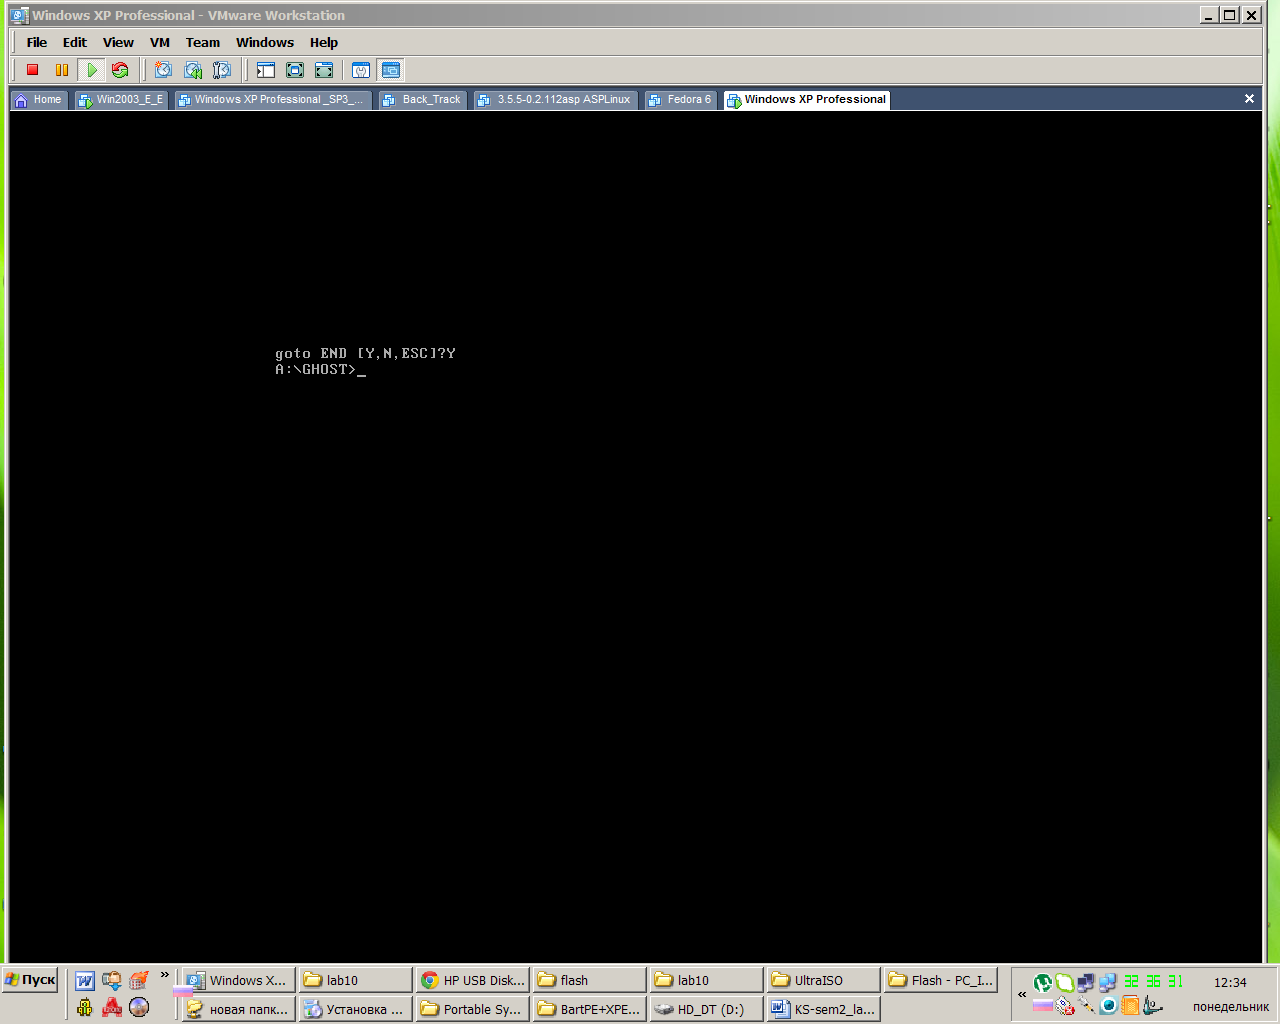The image size is (1280, 1024).
Task: Open the Edit menu
Action: [x=75, y=42]
